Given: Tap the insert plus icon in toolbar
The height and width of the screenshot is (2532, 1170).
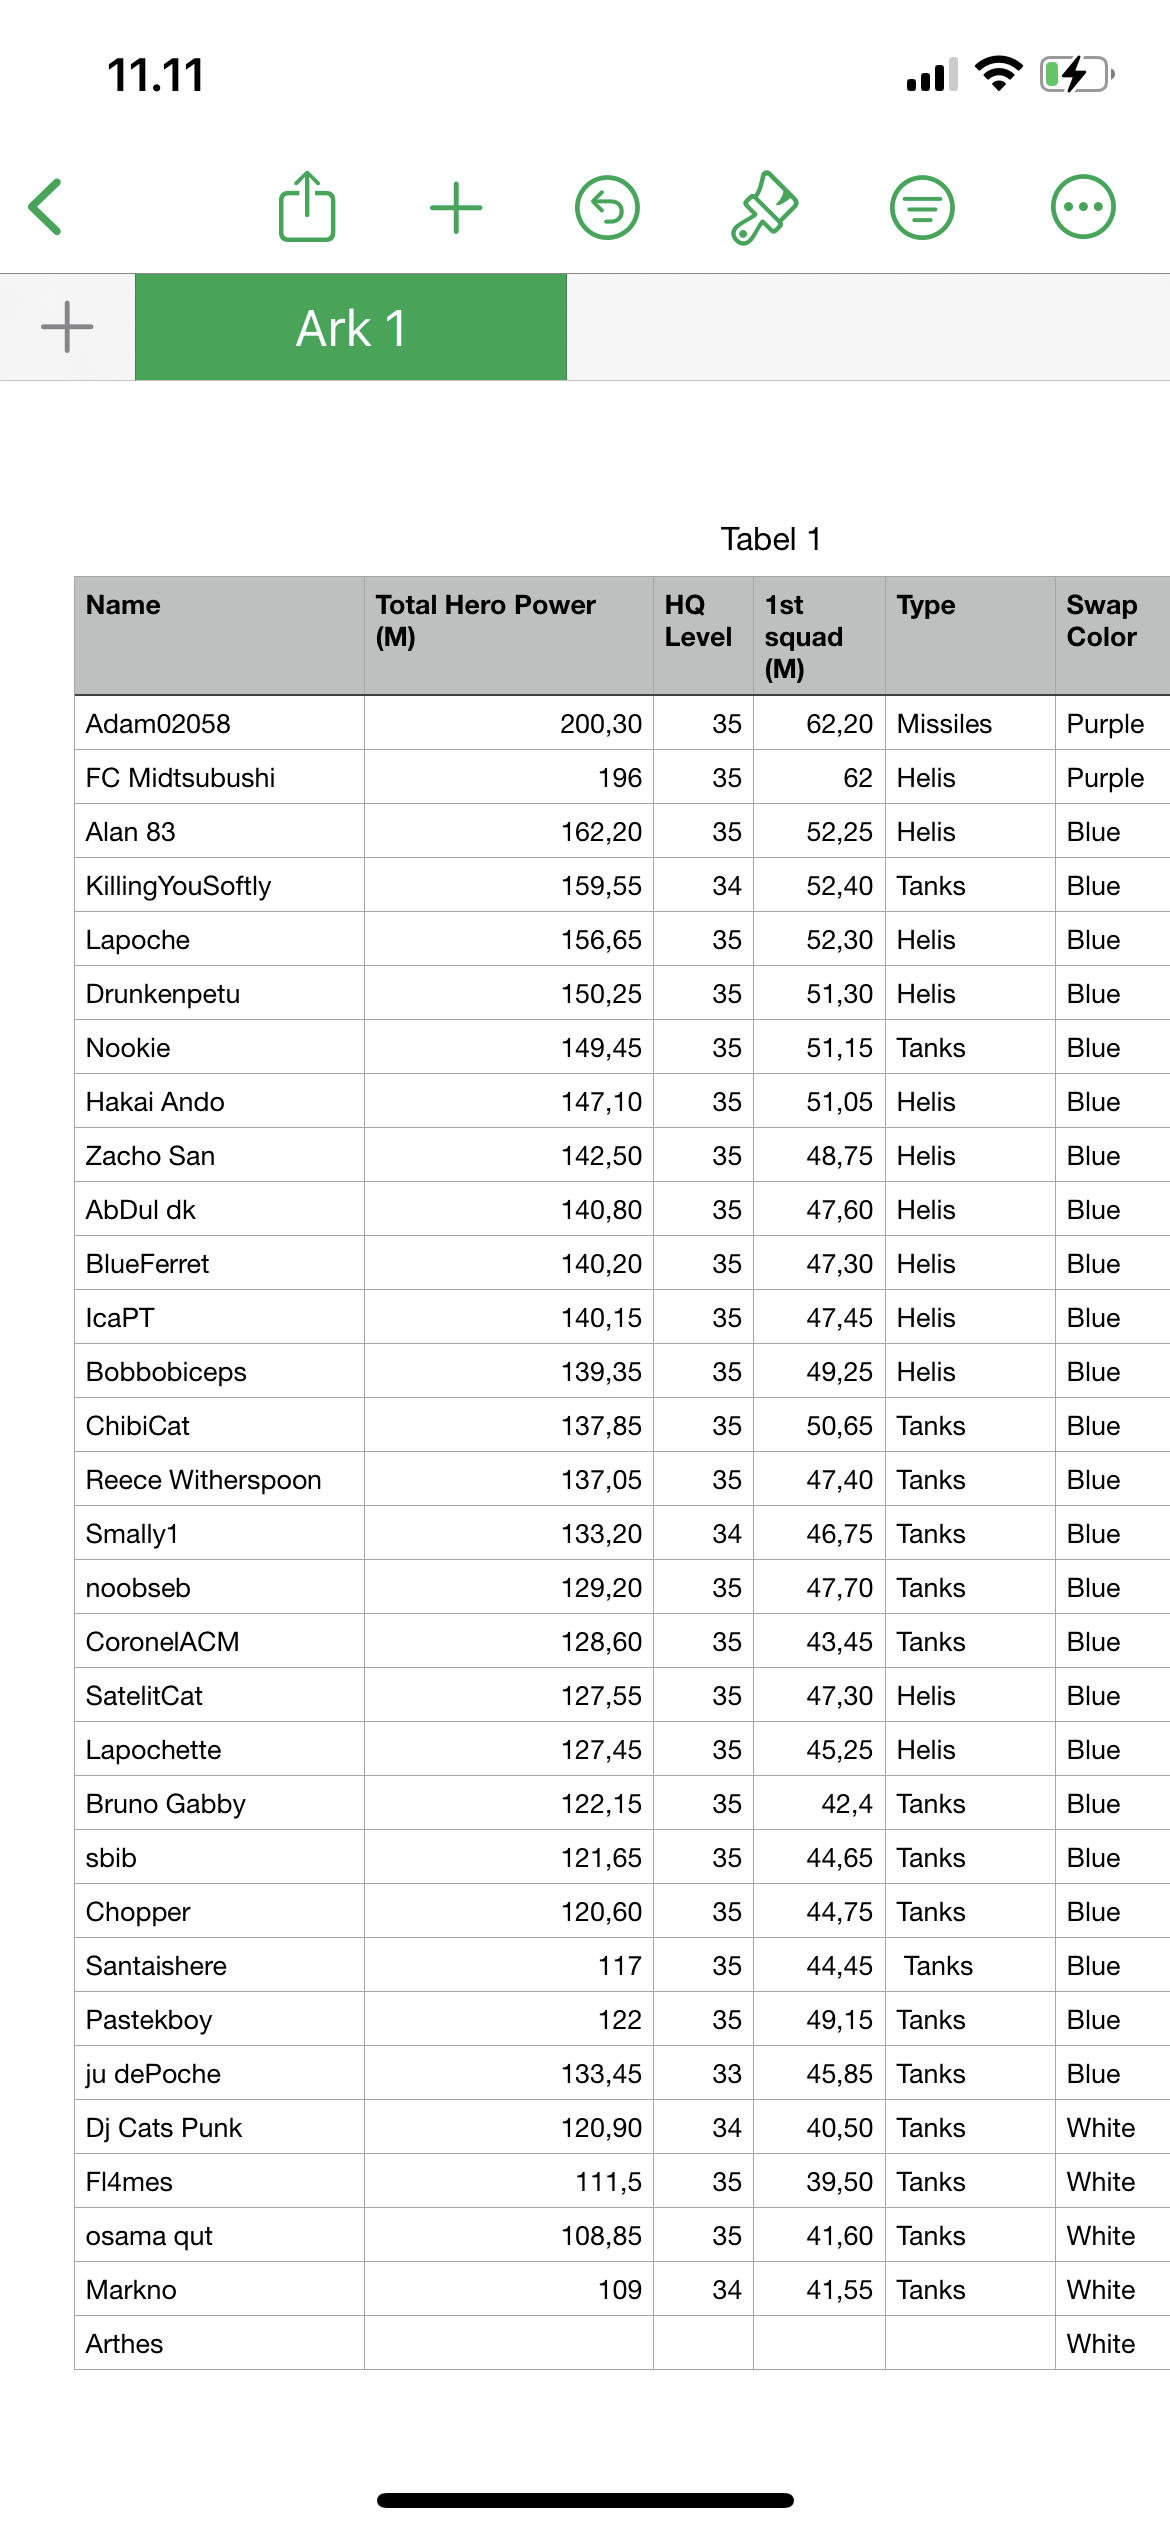Looking at the screenshot, I should click(x=456, y=208).
